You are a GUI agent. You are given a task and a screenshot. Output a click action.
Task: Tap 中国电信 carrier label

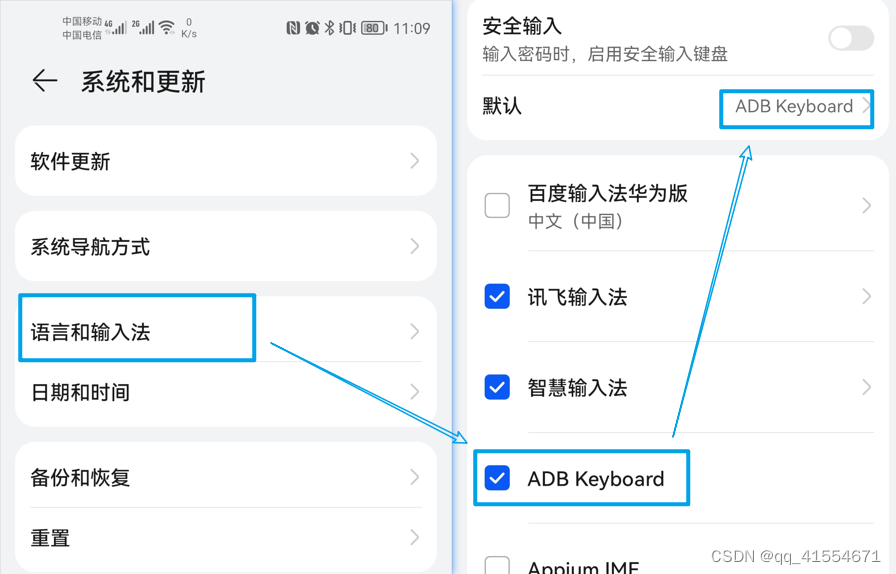(x=82, y=35)
